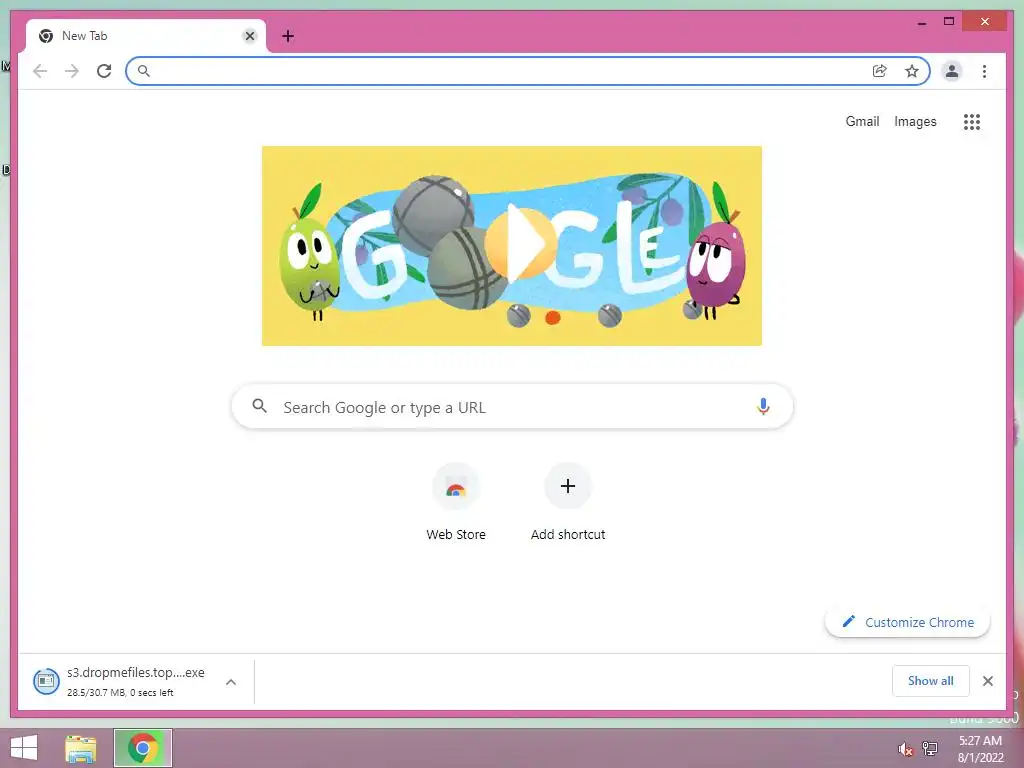Viewport: 1024px width, 768px height.
Task: Go back with the browser back arrow
Action: tap(40, 71)
